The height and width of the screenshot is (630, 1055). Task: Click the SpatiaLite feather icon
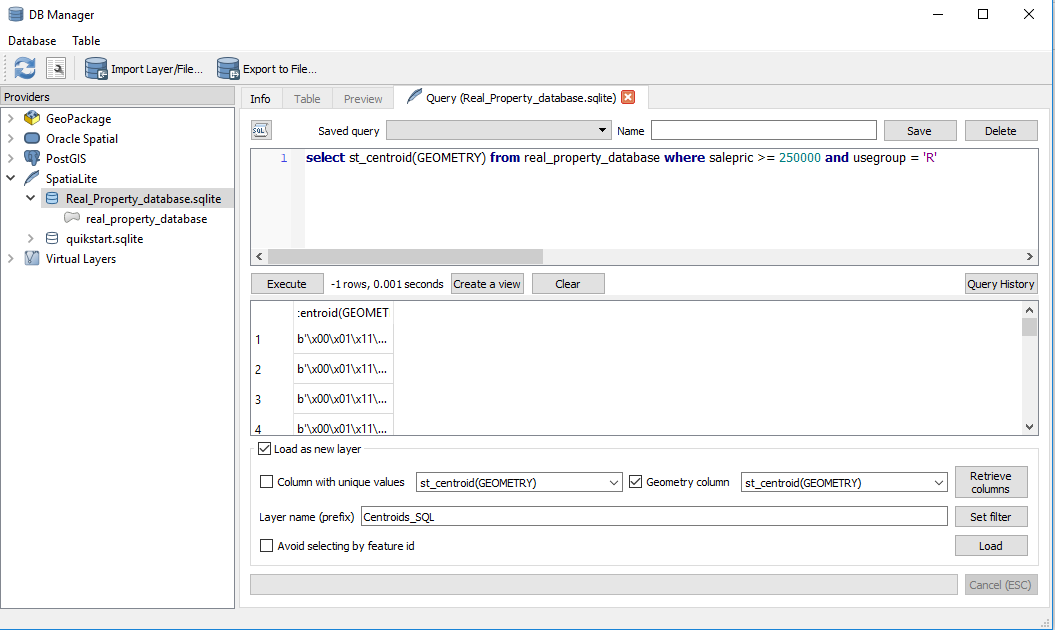32,178
